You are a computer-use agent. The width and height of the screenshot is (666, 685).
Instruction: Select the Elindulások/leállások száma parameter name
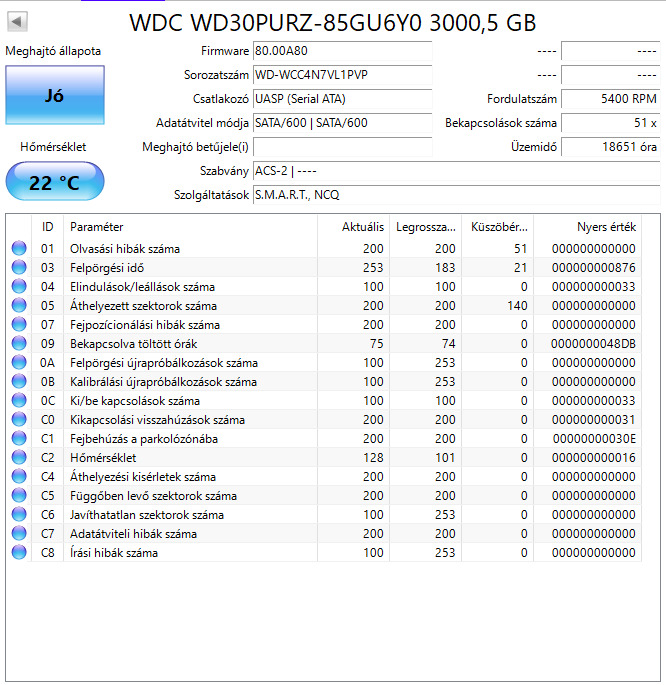click(142, 287)
